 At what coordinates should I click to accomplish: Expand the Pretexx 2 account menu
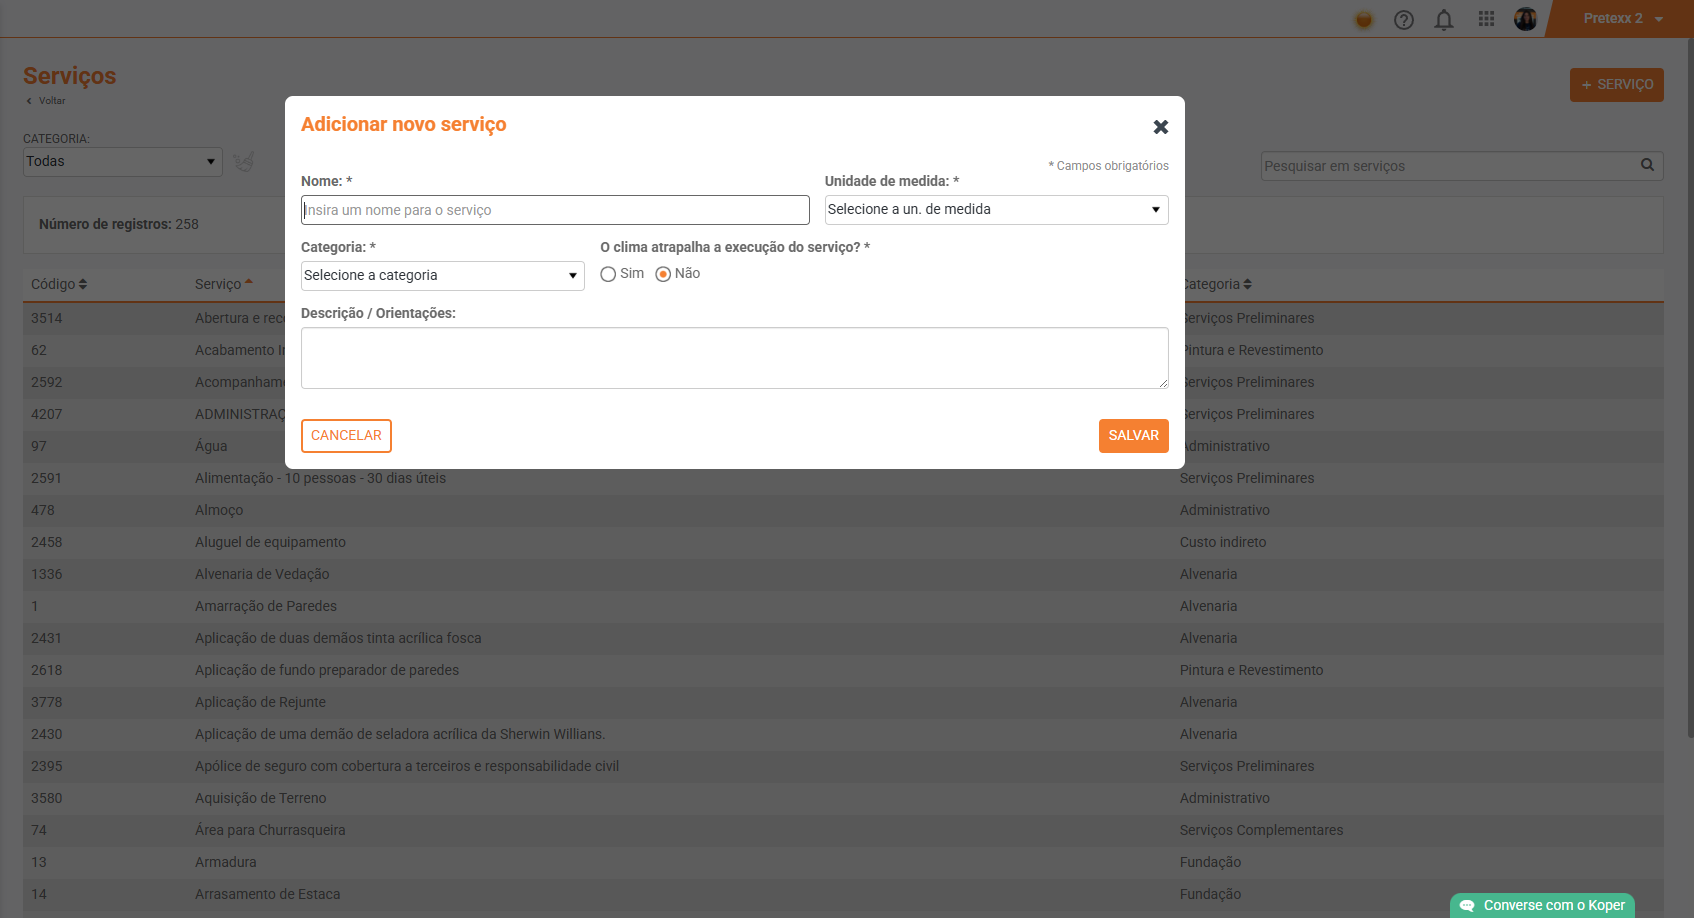[1622, 19]
